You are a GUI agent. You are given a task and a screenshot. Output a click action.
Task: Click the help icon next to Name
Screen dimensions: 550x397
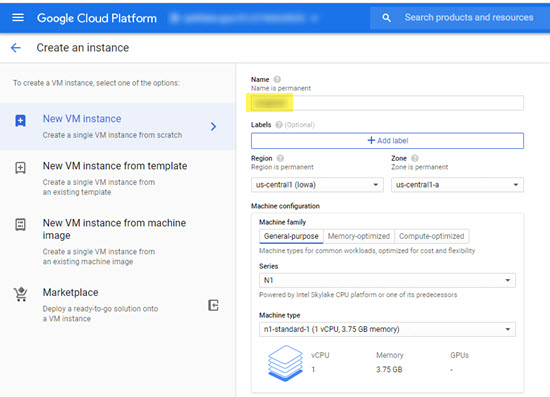(x=277, y=79)
